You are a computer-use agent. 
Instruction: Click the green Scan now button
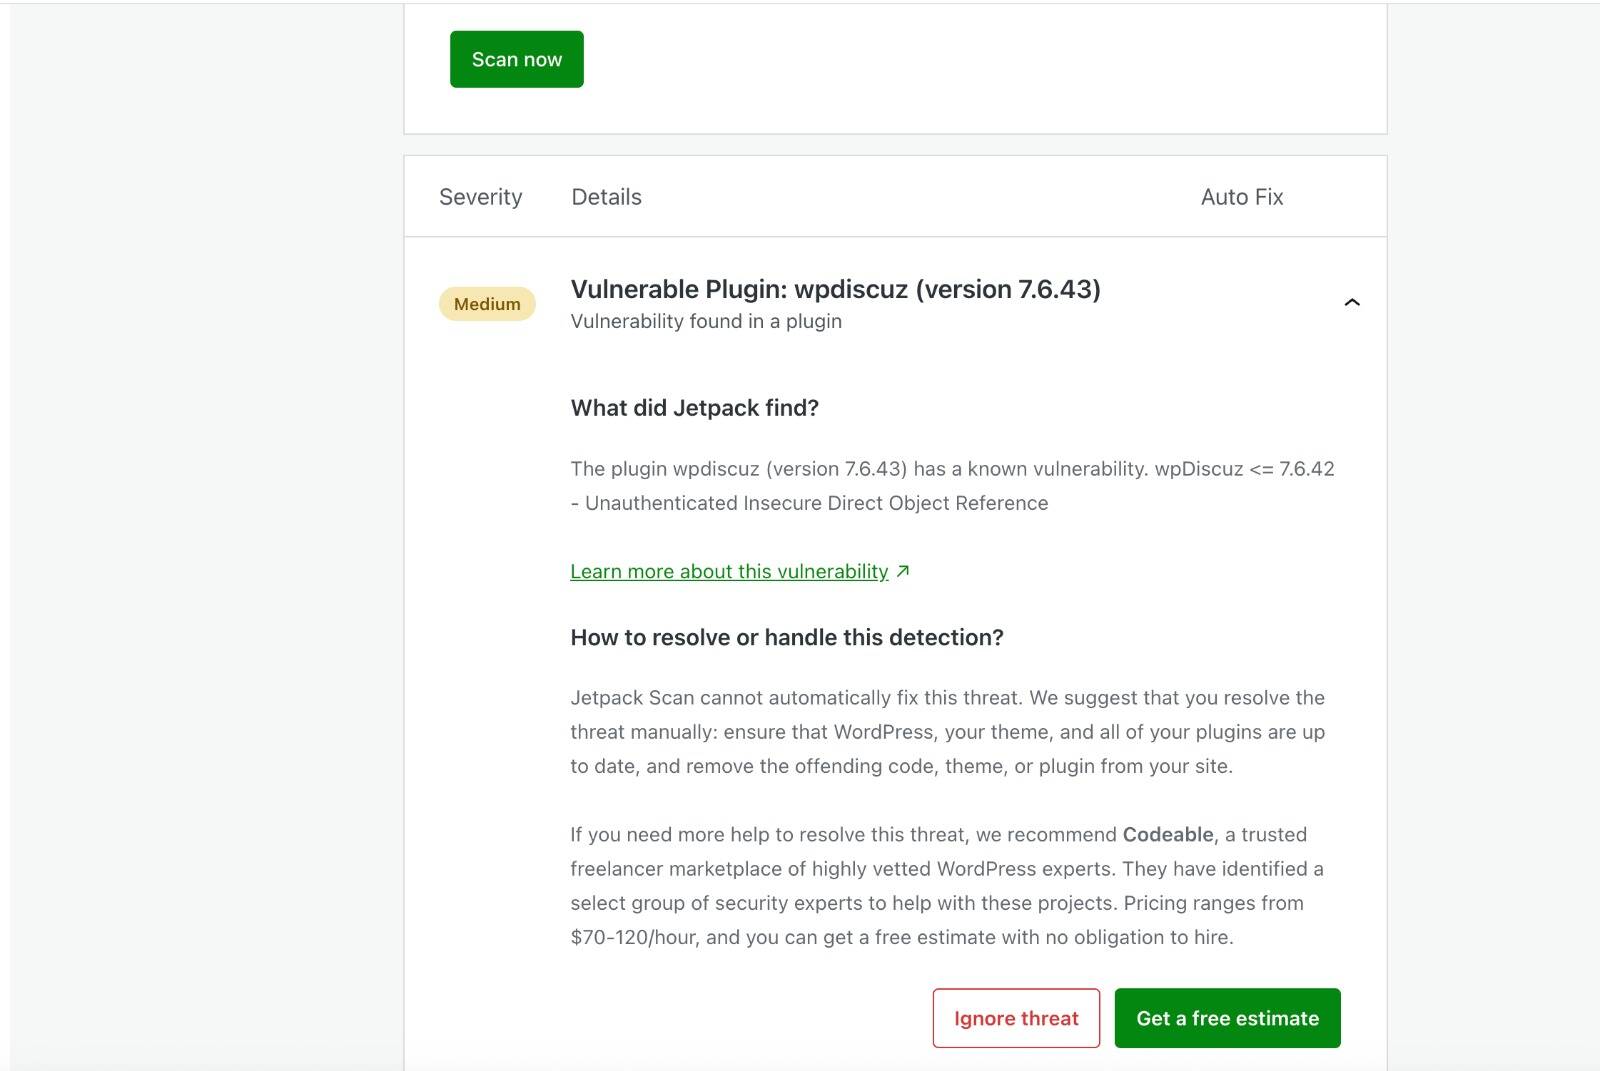pyautogui.click(x=516, y=60)
